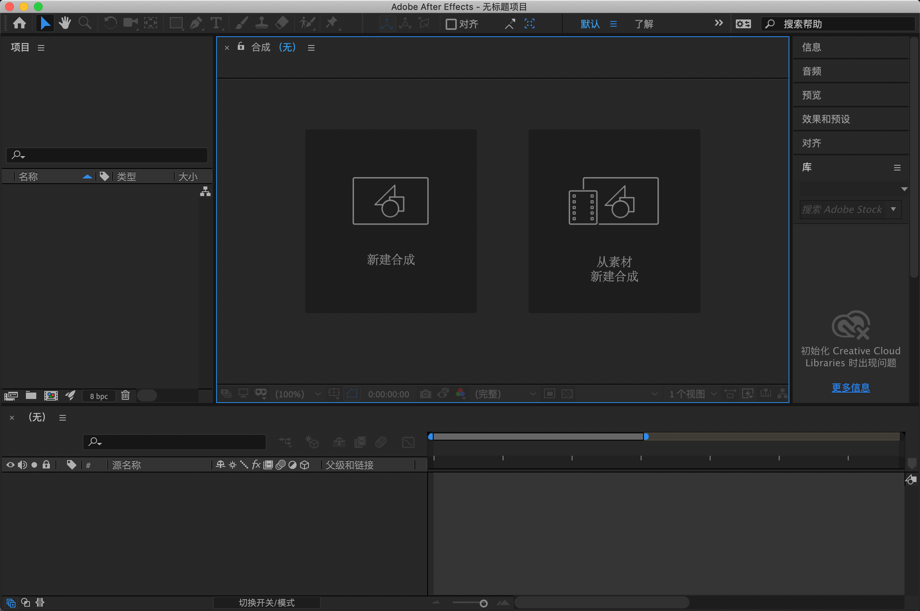The width and height of the screenshot is (920, 611).
Task: Open the timeline (无) panel menu
Action: [x=63, y=418]
